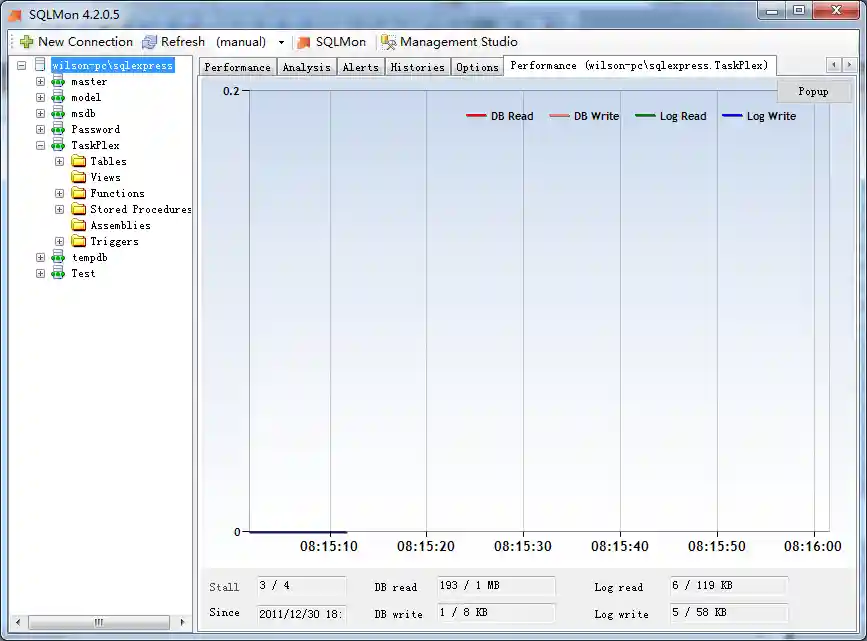Open a New Connection
Viewport: 867px width, 641px height.
[75, 42]
